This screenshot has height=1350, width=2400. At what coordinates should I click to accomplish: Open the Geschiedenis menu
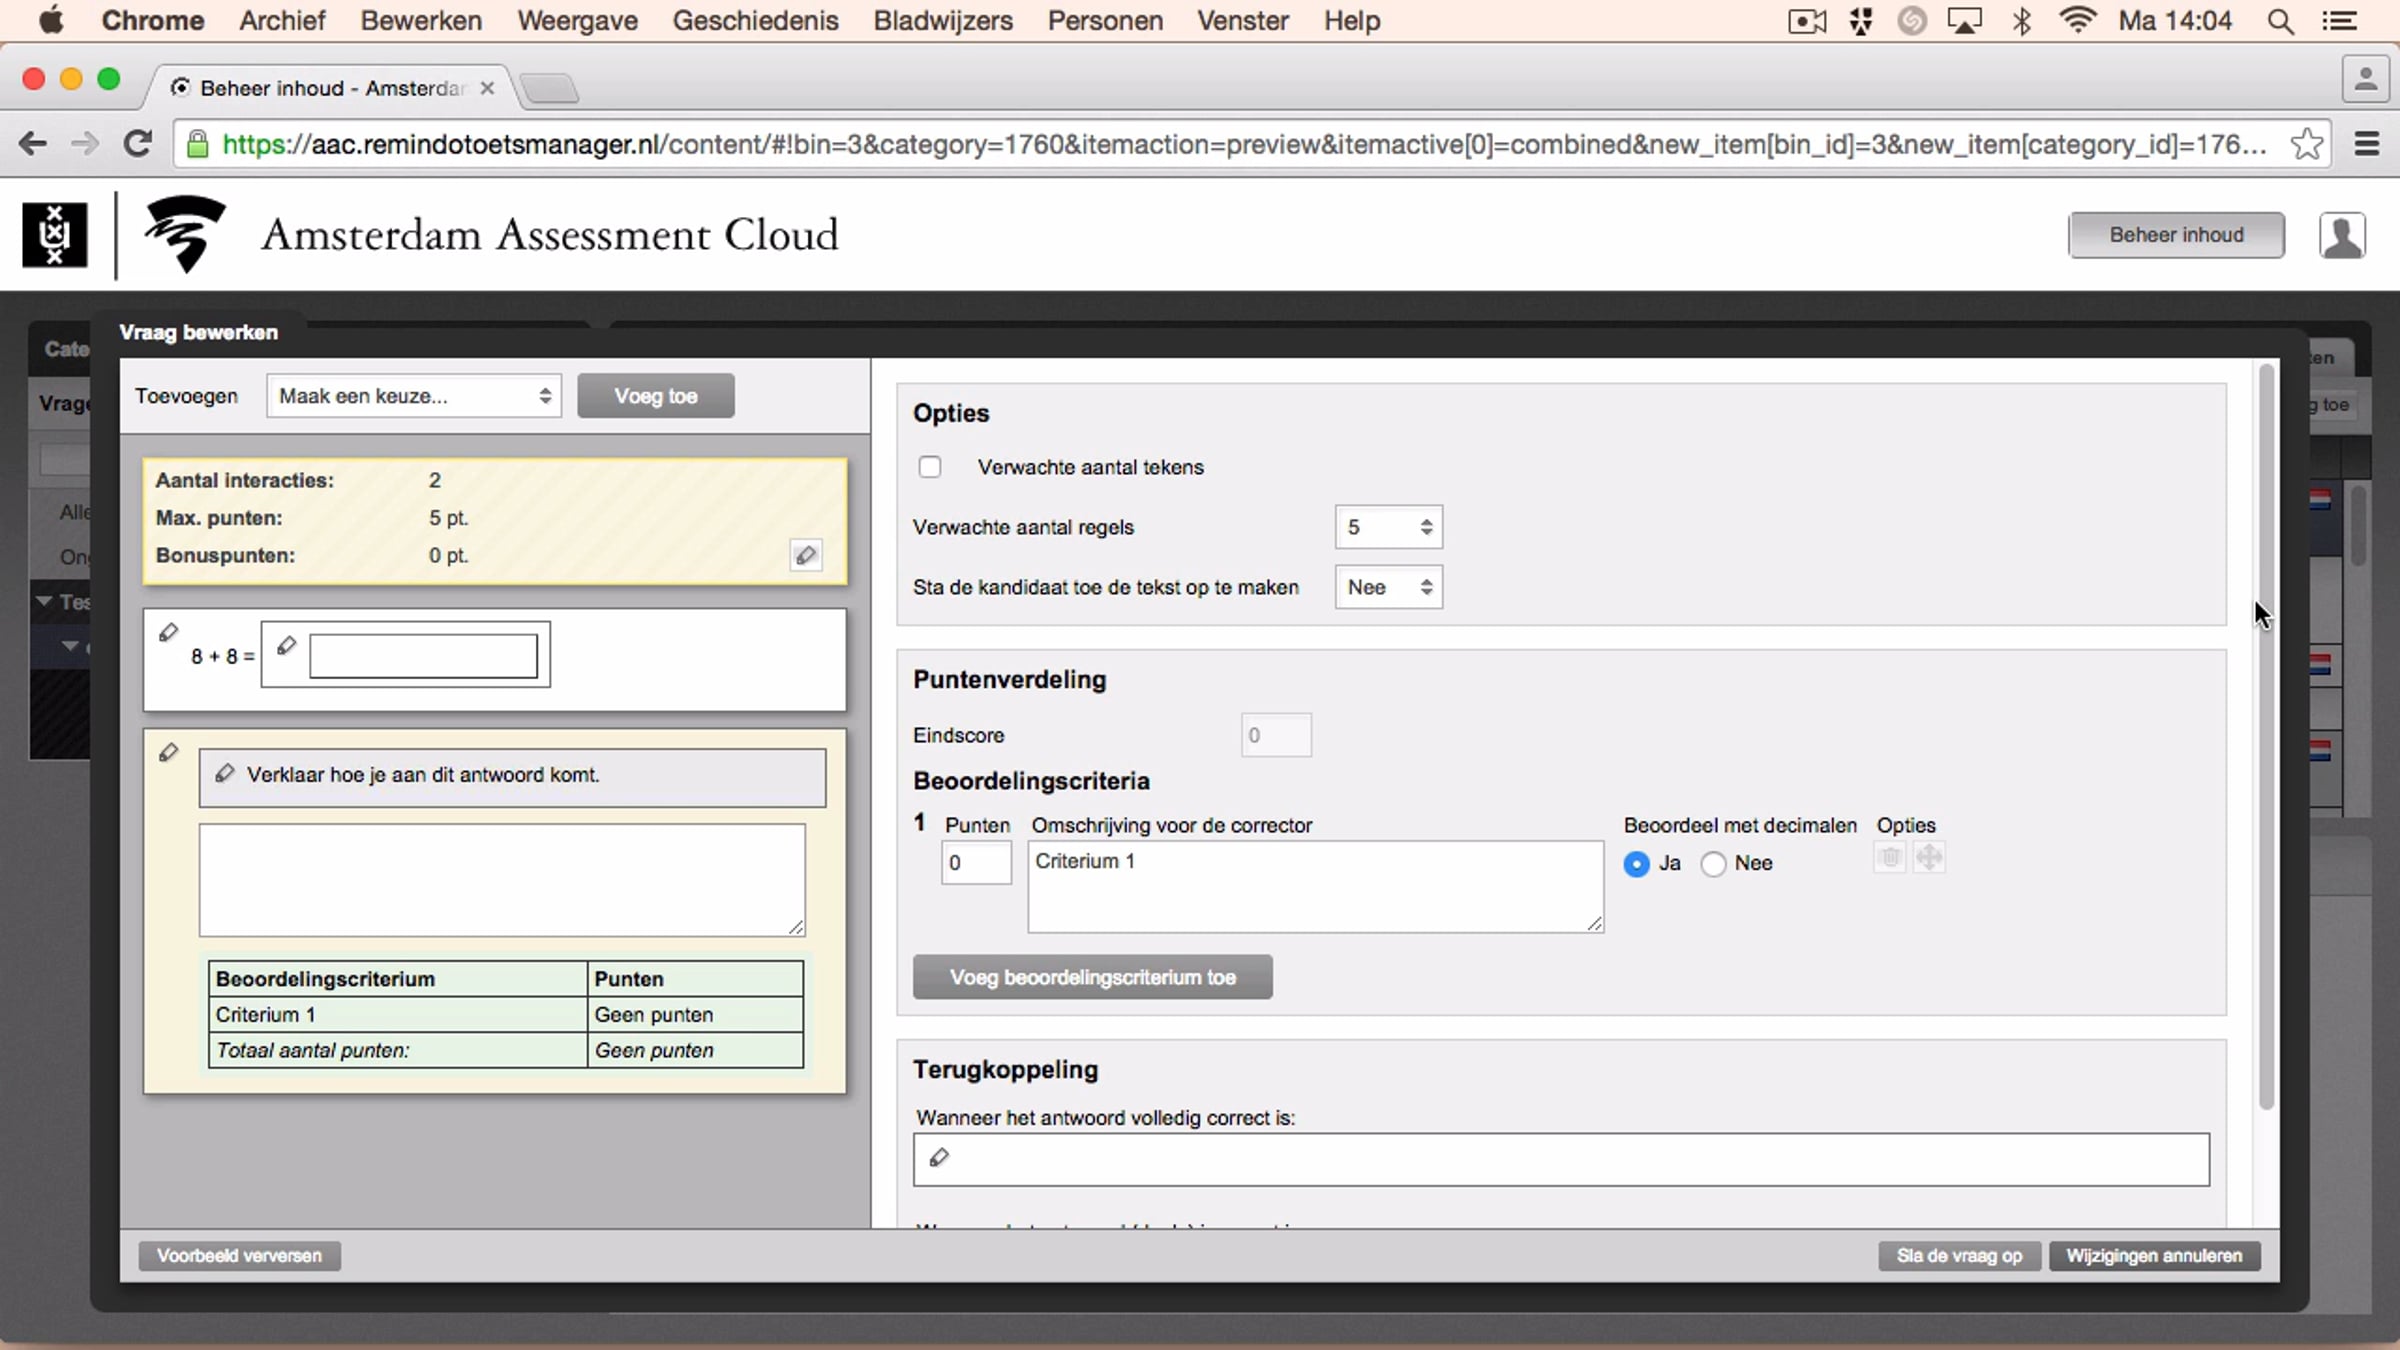tap(755, 21)
